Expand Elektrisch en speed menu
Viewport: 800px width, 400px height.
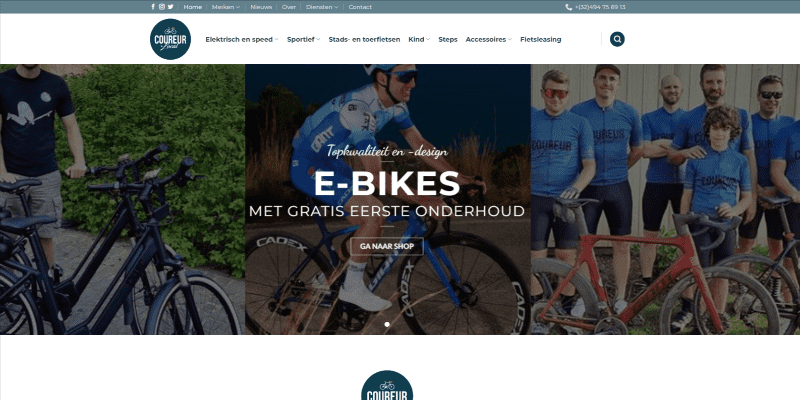[242, 39]
